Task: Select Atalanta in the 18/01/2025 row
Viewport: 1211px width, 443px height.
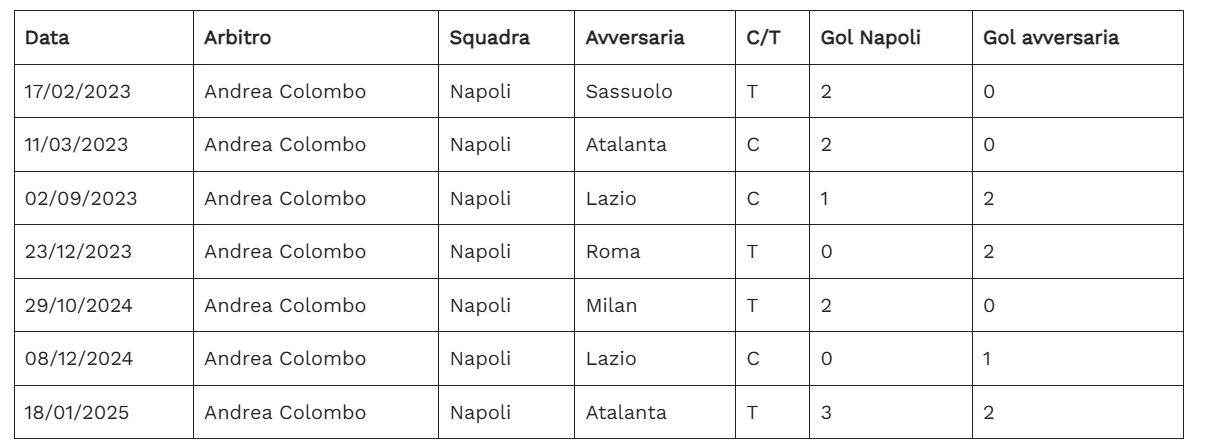Action: (x=626, y=412)
